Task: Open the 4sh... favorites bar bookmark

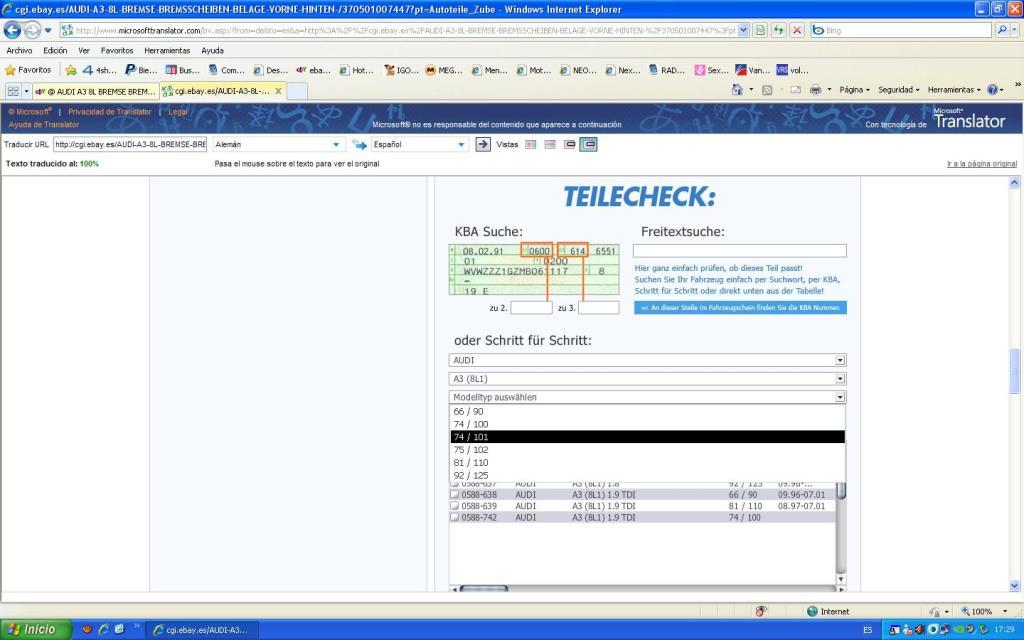Action: [x=99, y=70]
